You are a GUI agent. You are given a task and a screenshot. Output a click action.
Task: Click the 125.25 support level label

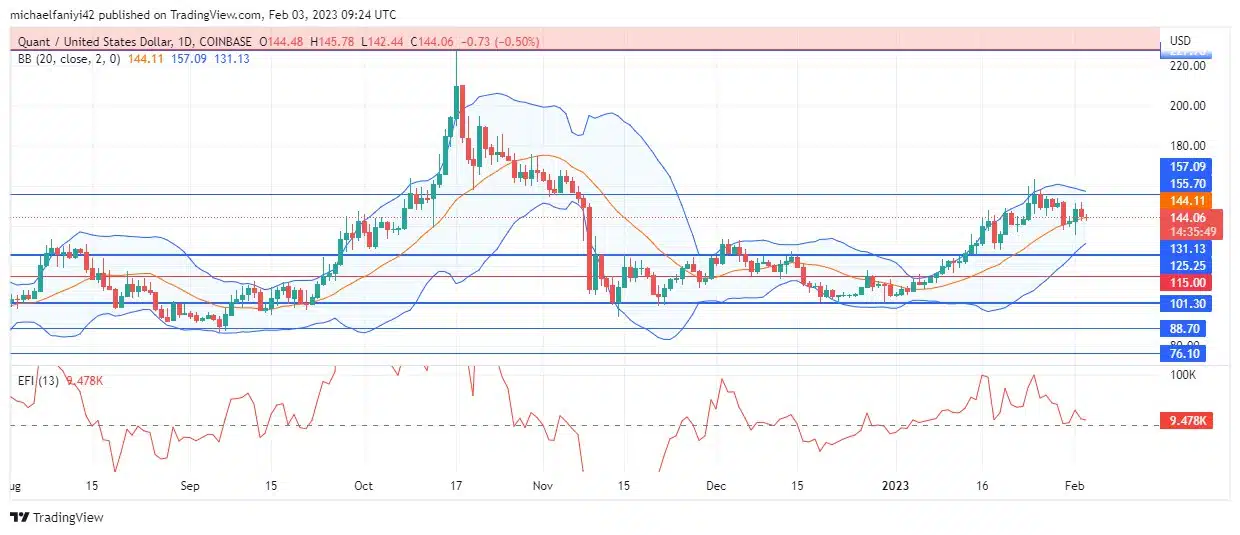coord(1185,266)
